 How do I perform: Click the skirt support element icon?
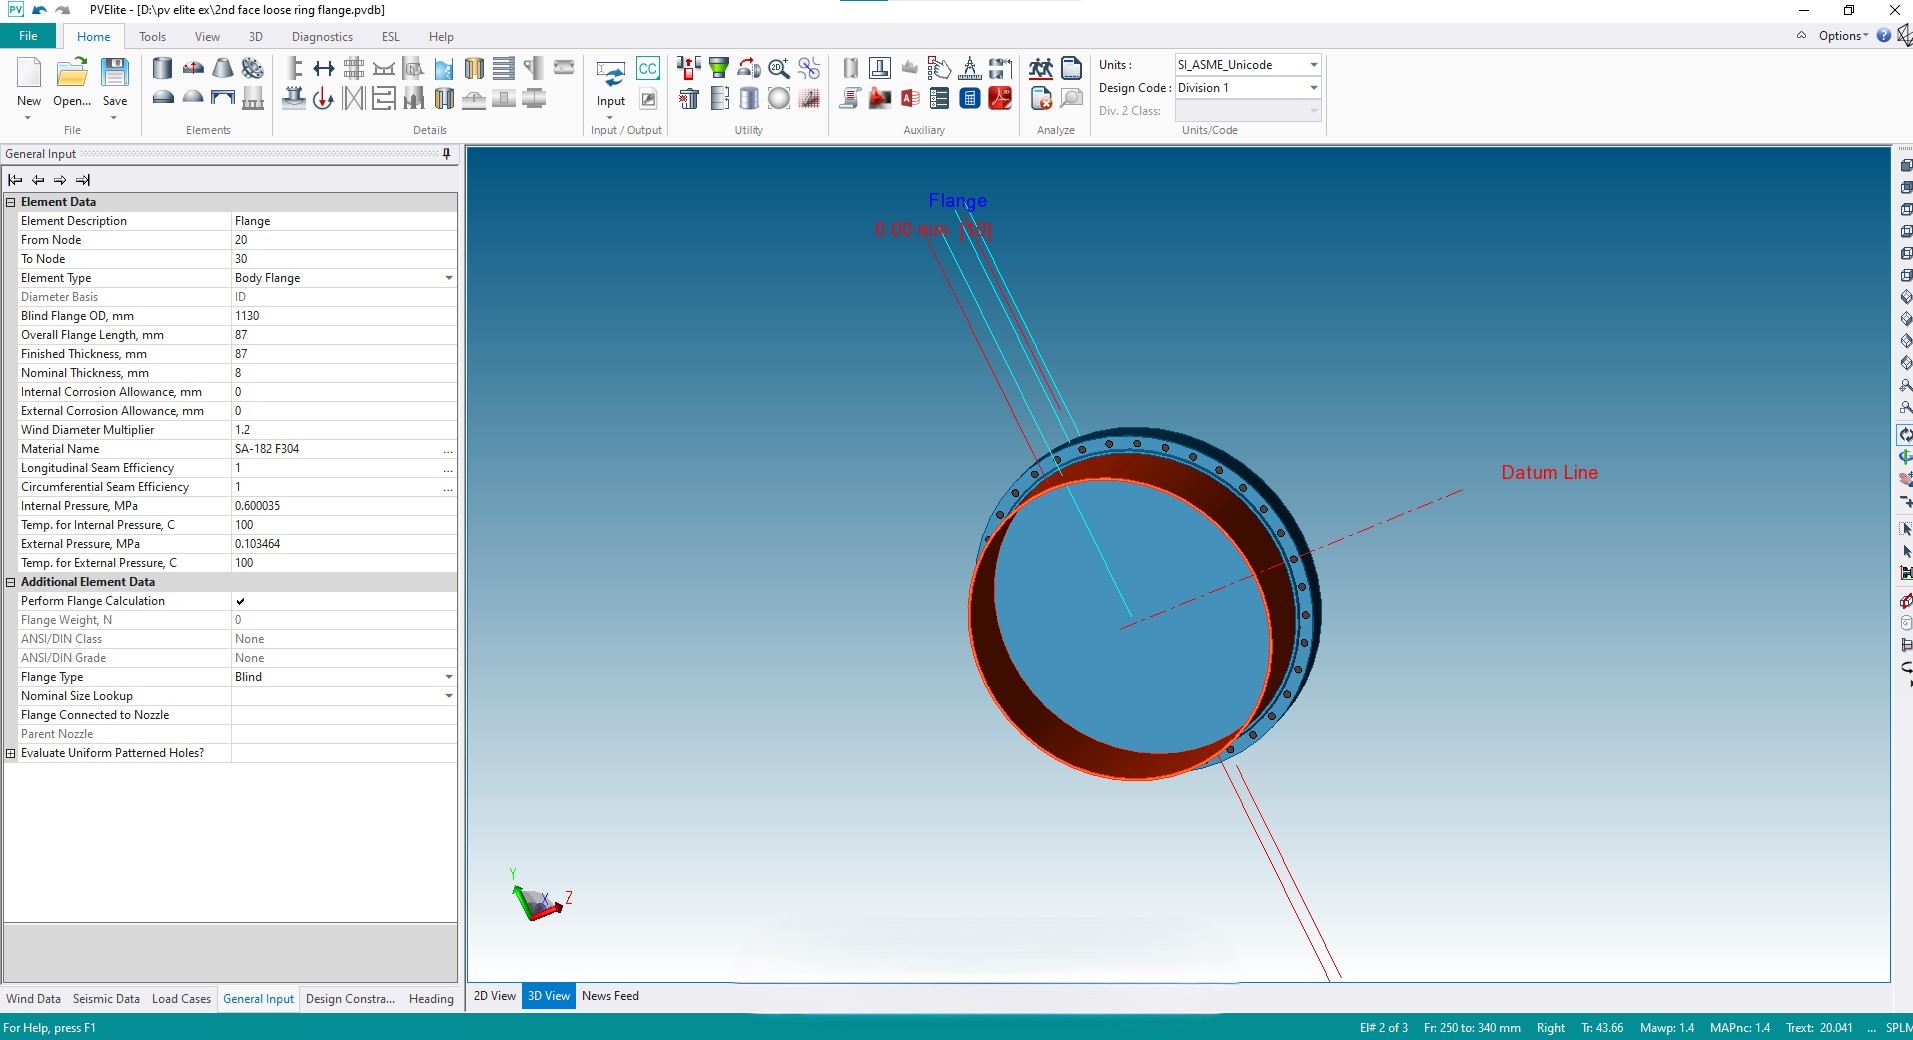pos(253,98)
